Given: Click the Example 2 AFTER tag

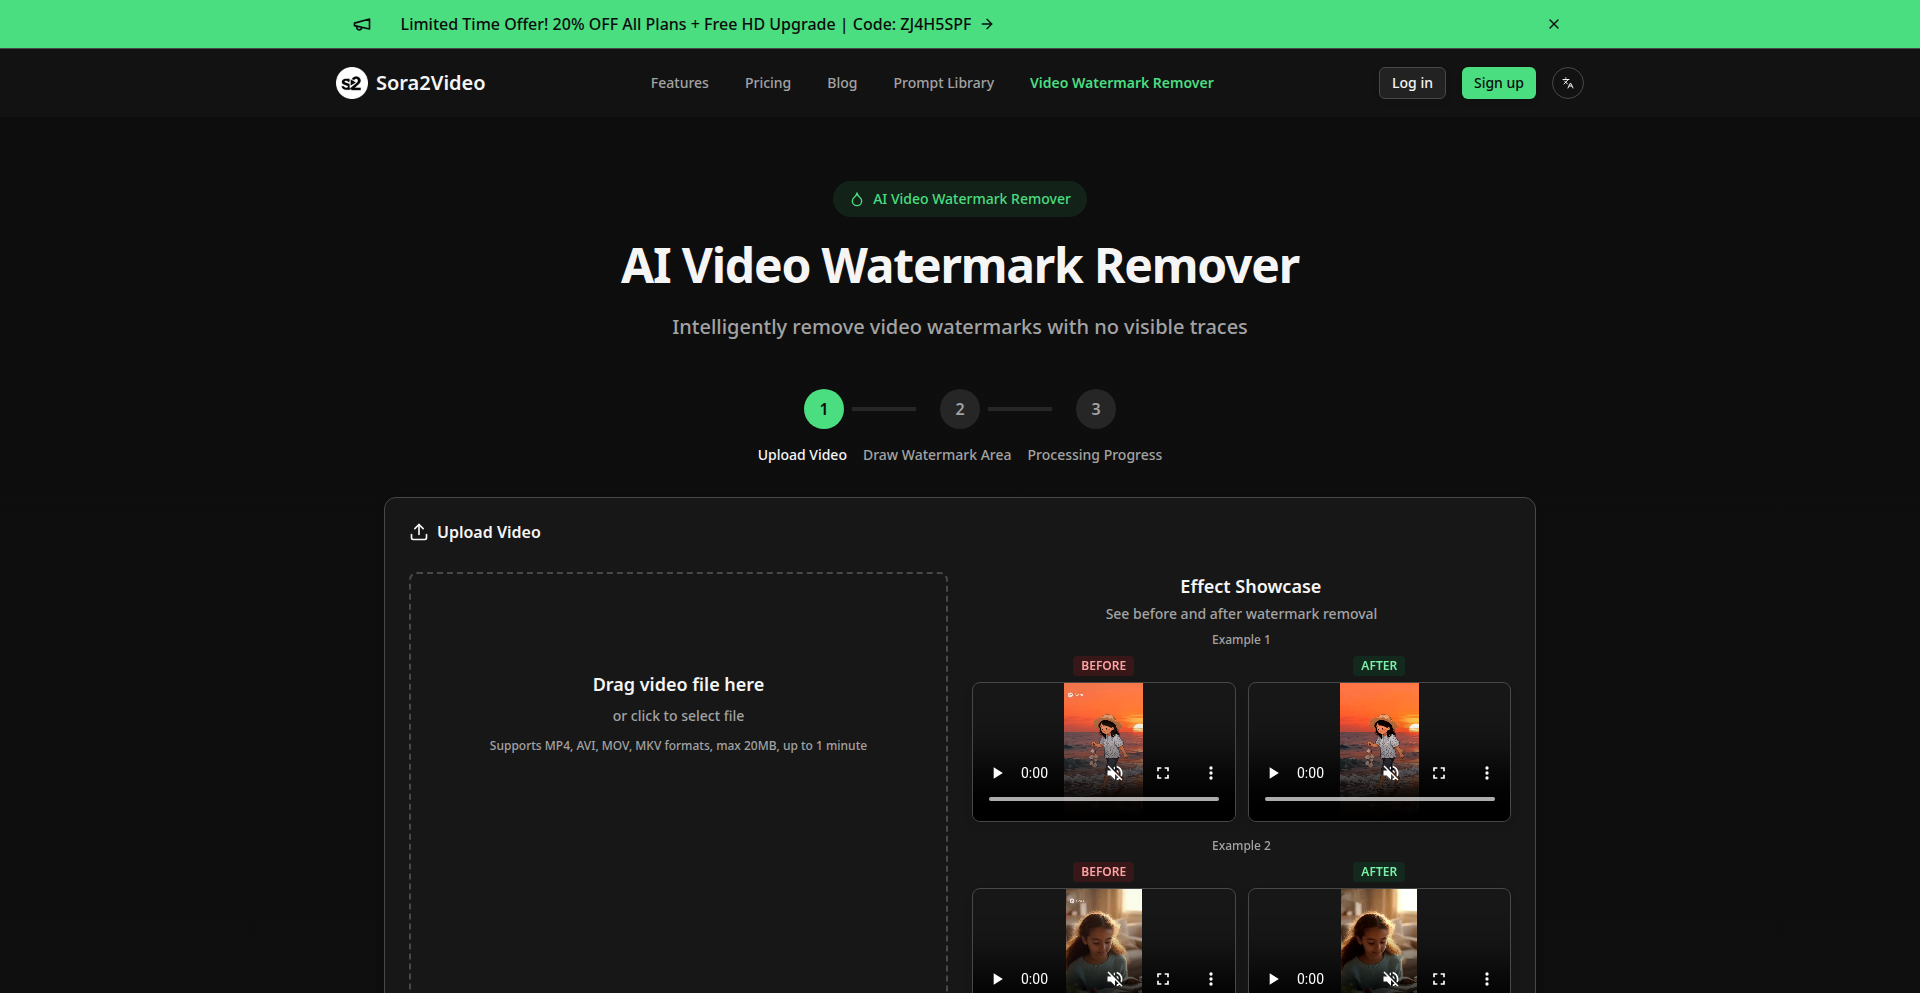Looking at the screenshot, I should click(1379, 872).
